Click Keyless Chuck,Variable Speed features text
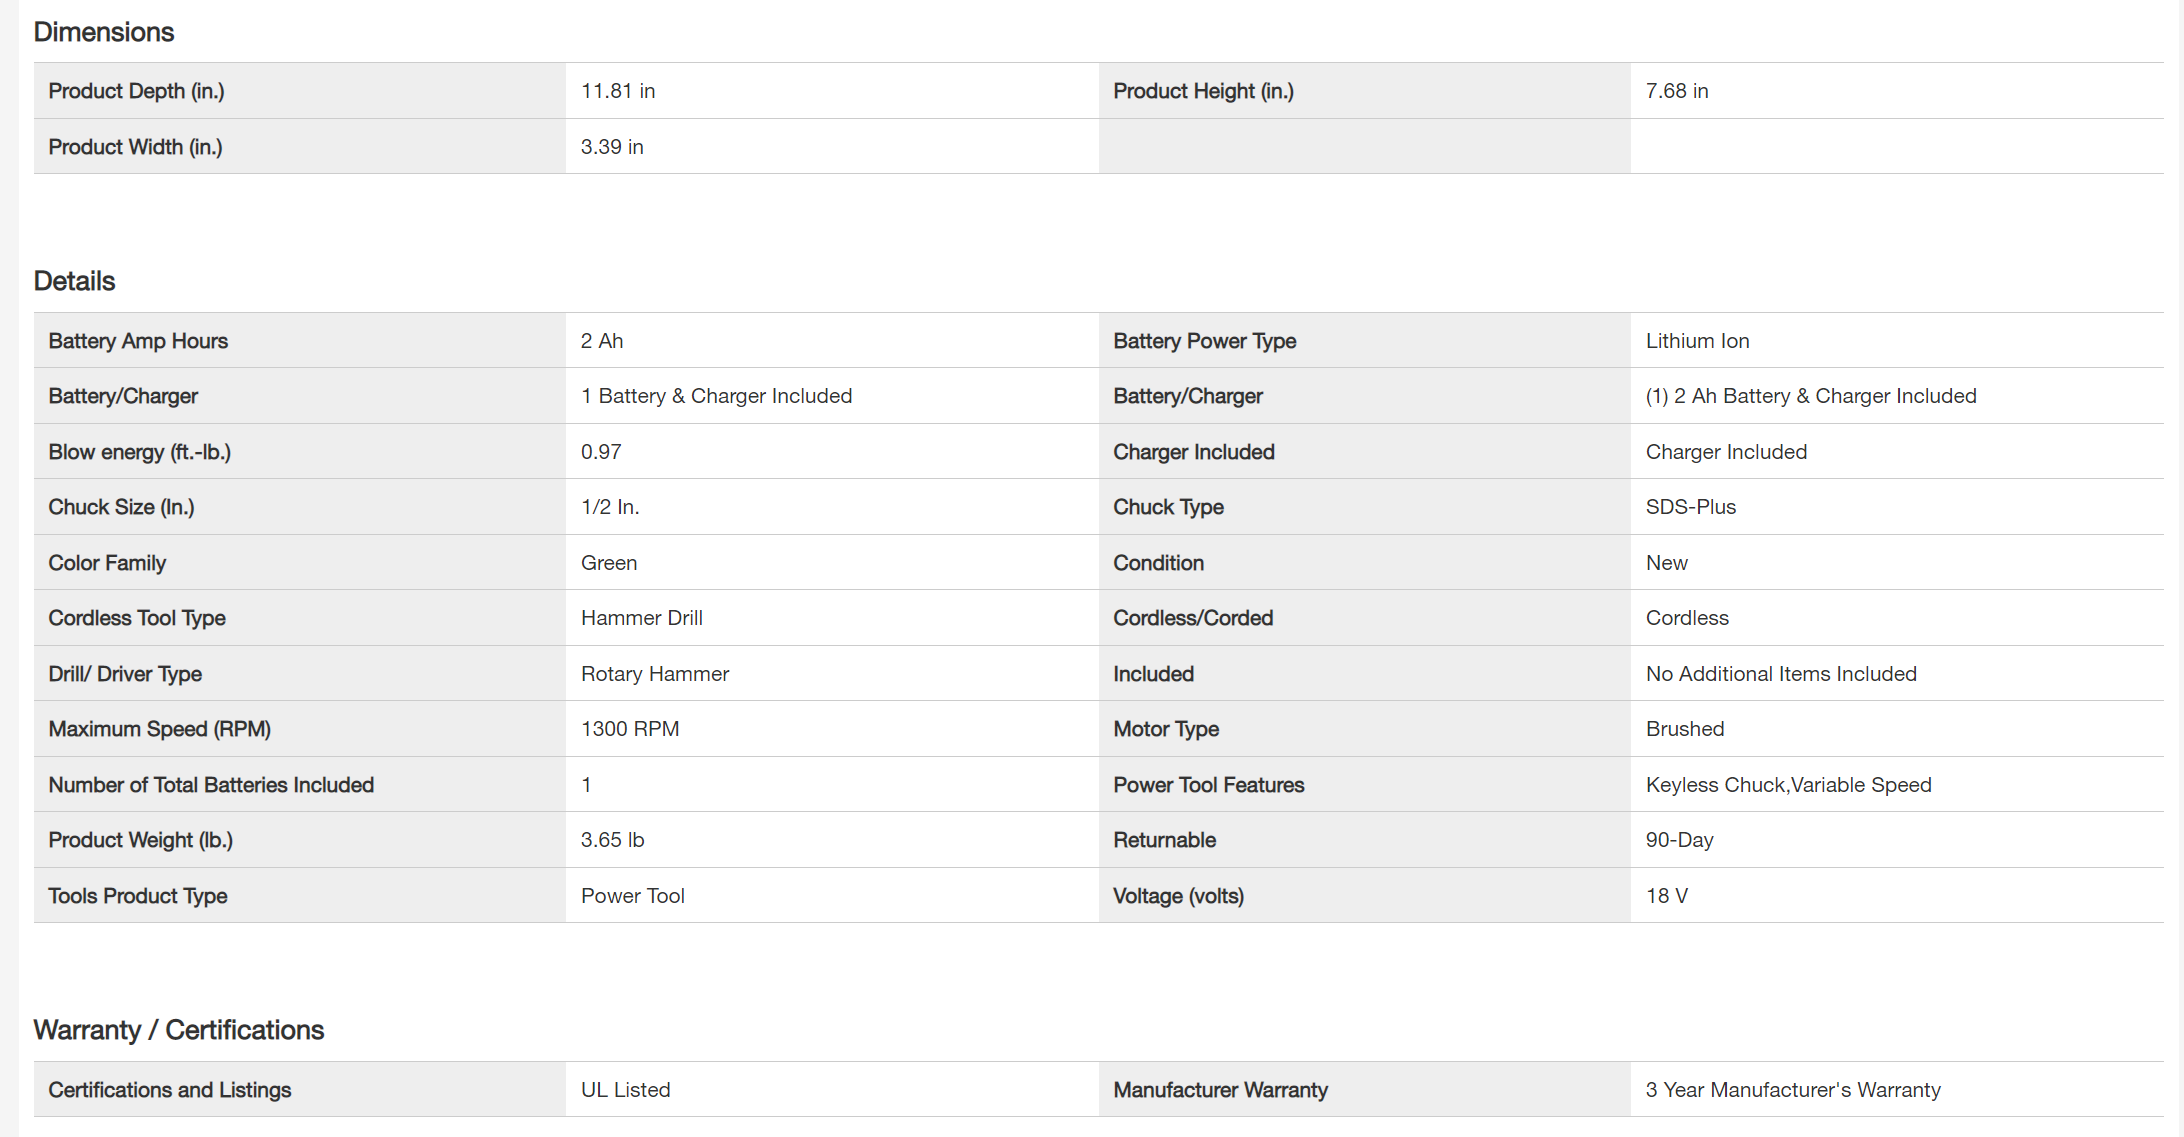The width and height of the screenshot is (2184, 1137). [x=1788, y=785]
